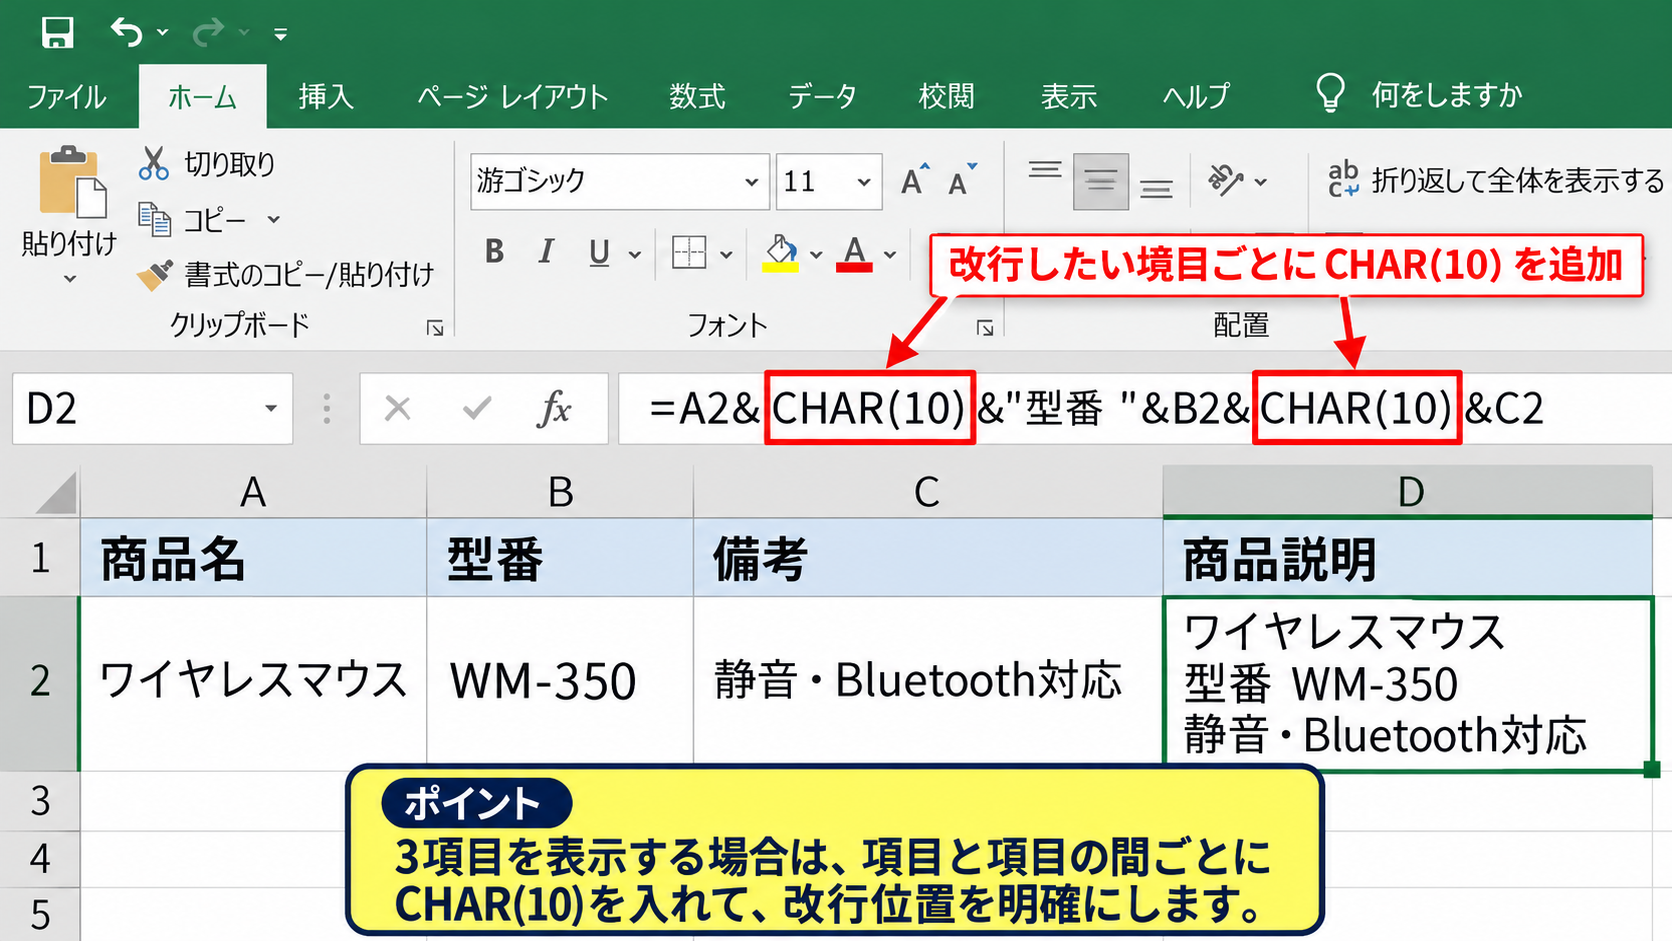Switch to the データ tab
Screen dimensions: 1672x941
point(822,97)
